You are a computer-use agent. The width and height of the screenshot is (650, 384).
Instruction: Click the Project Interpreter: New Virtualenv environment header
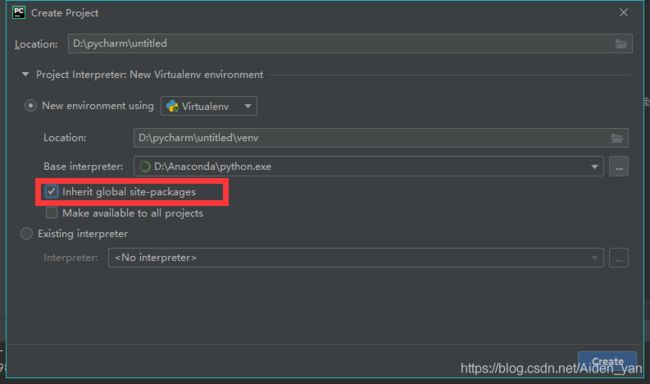coord(149,75)
